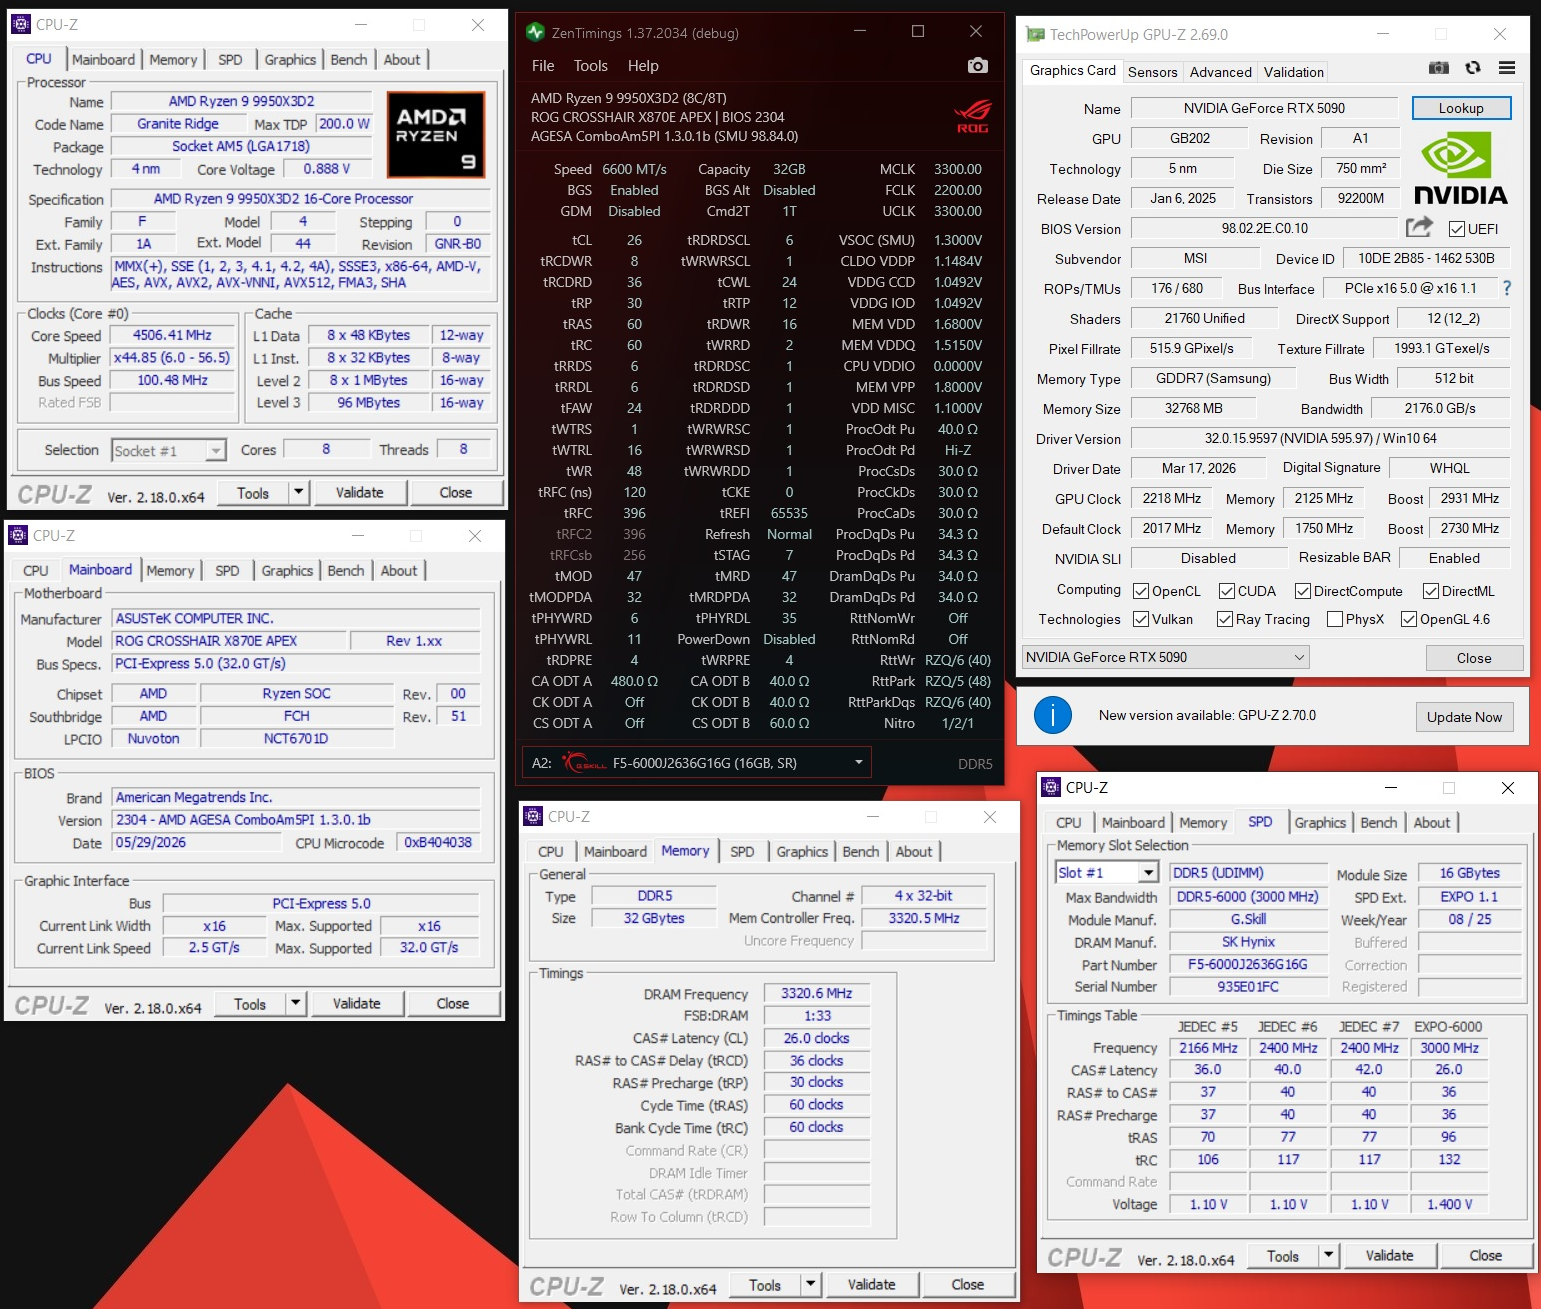Image resolution: width=1541 pixels, height=1309 pixels.
Task: Click the Close button in GPU-Z
Action: (1474, 658)
